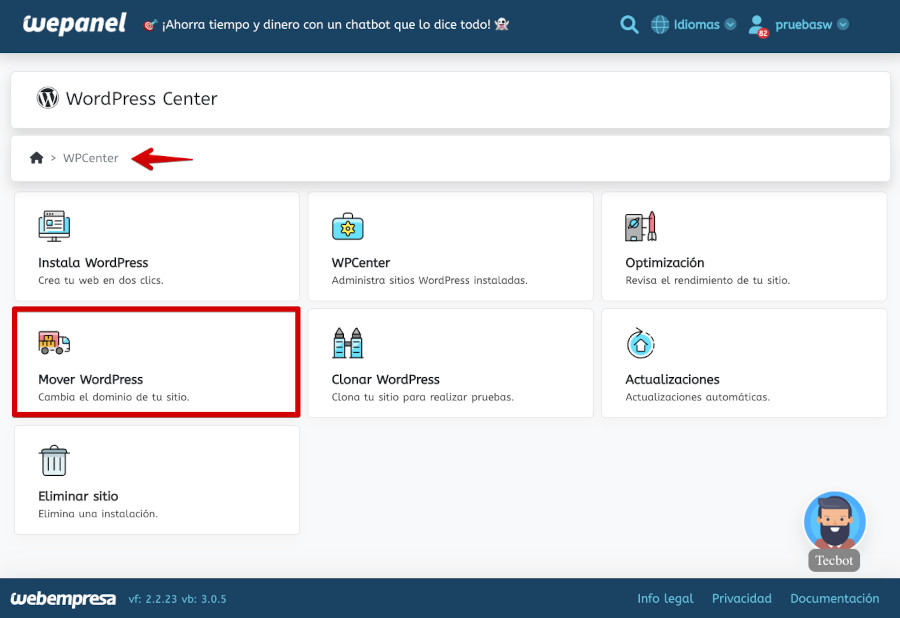Expand the Idiomas language dropdown arrow
The image size is (900, 618).
coord(730,25)
